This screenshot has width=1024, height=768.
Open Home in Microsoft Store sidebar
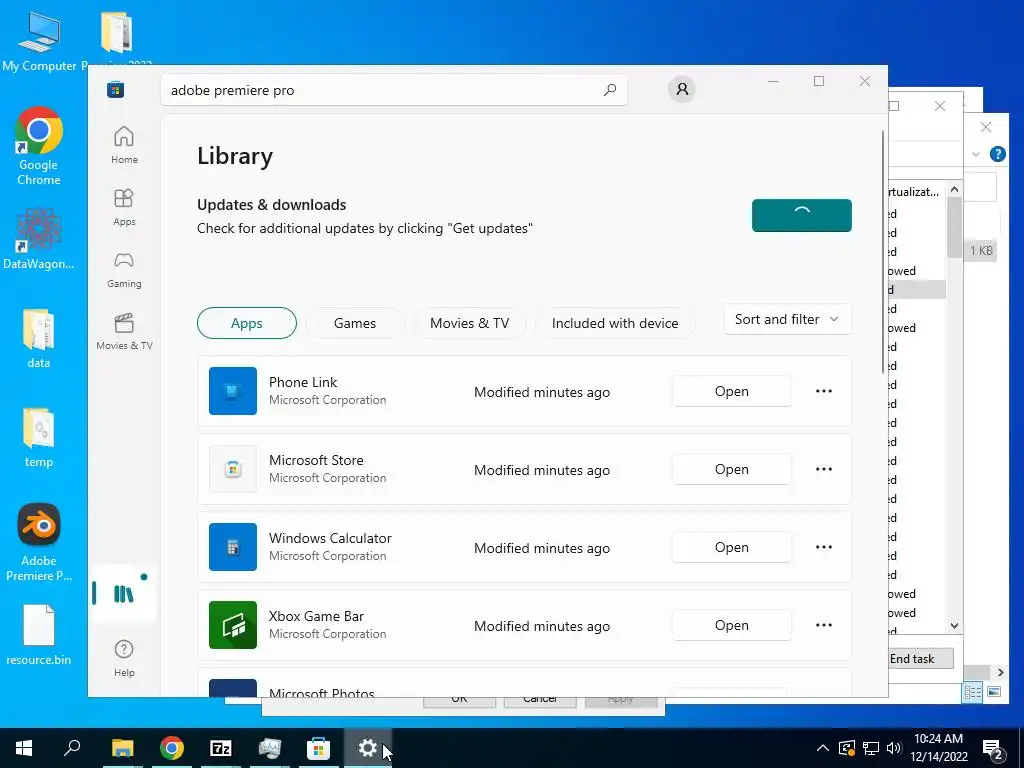point(124,145)
